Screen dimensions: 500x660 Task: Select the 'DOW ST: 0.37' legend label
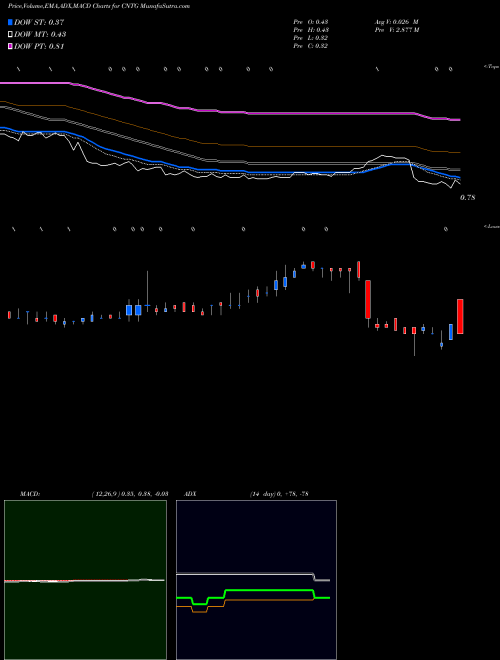tap(39, 22)
